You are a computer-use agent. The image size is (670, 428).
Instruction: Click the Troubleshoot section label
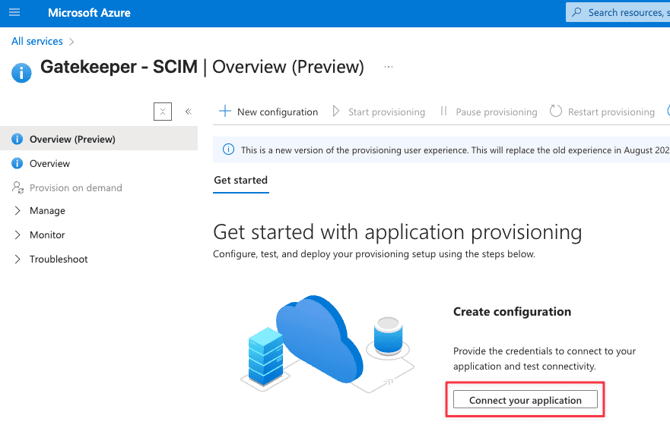(x=59, y=259)
